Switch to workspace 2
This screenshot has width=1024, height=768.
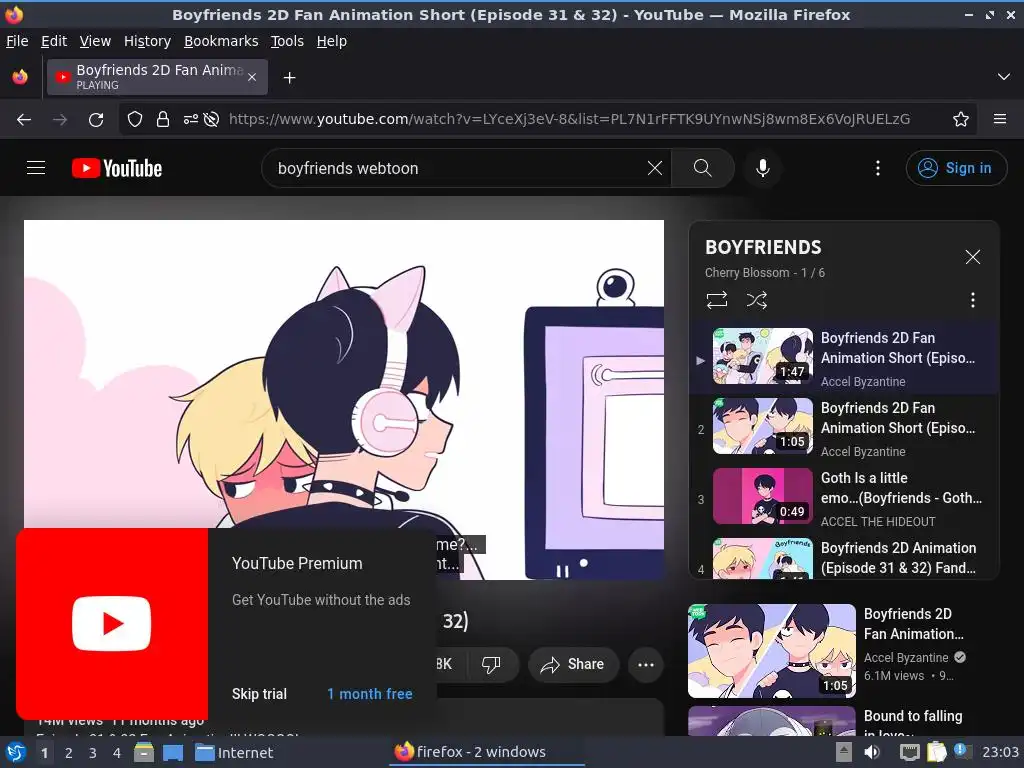click(69, 753)
